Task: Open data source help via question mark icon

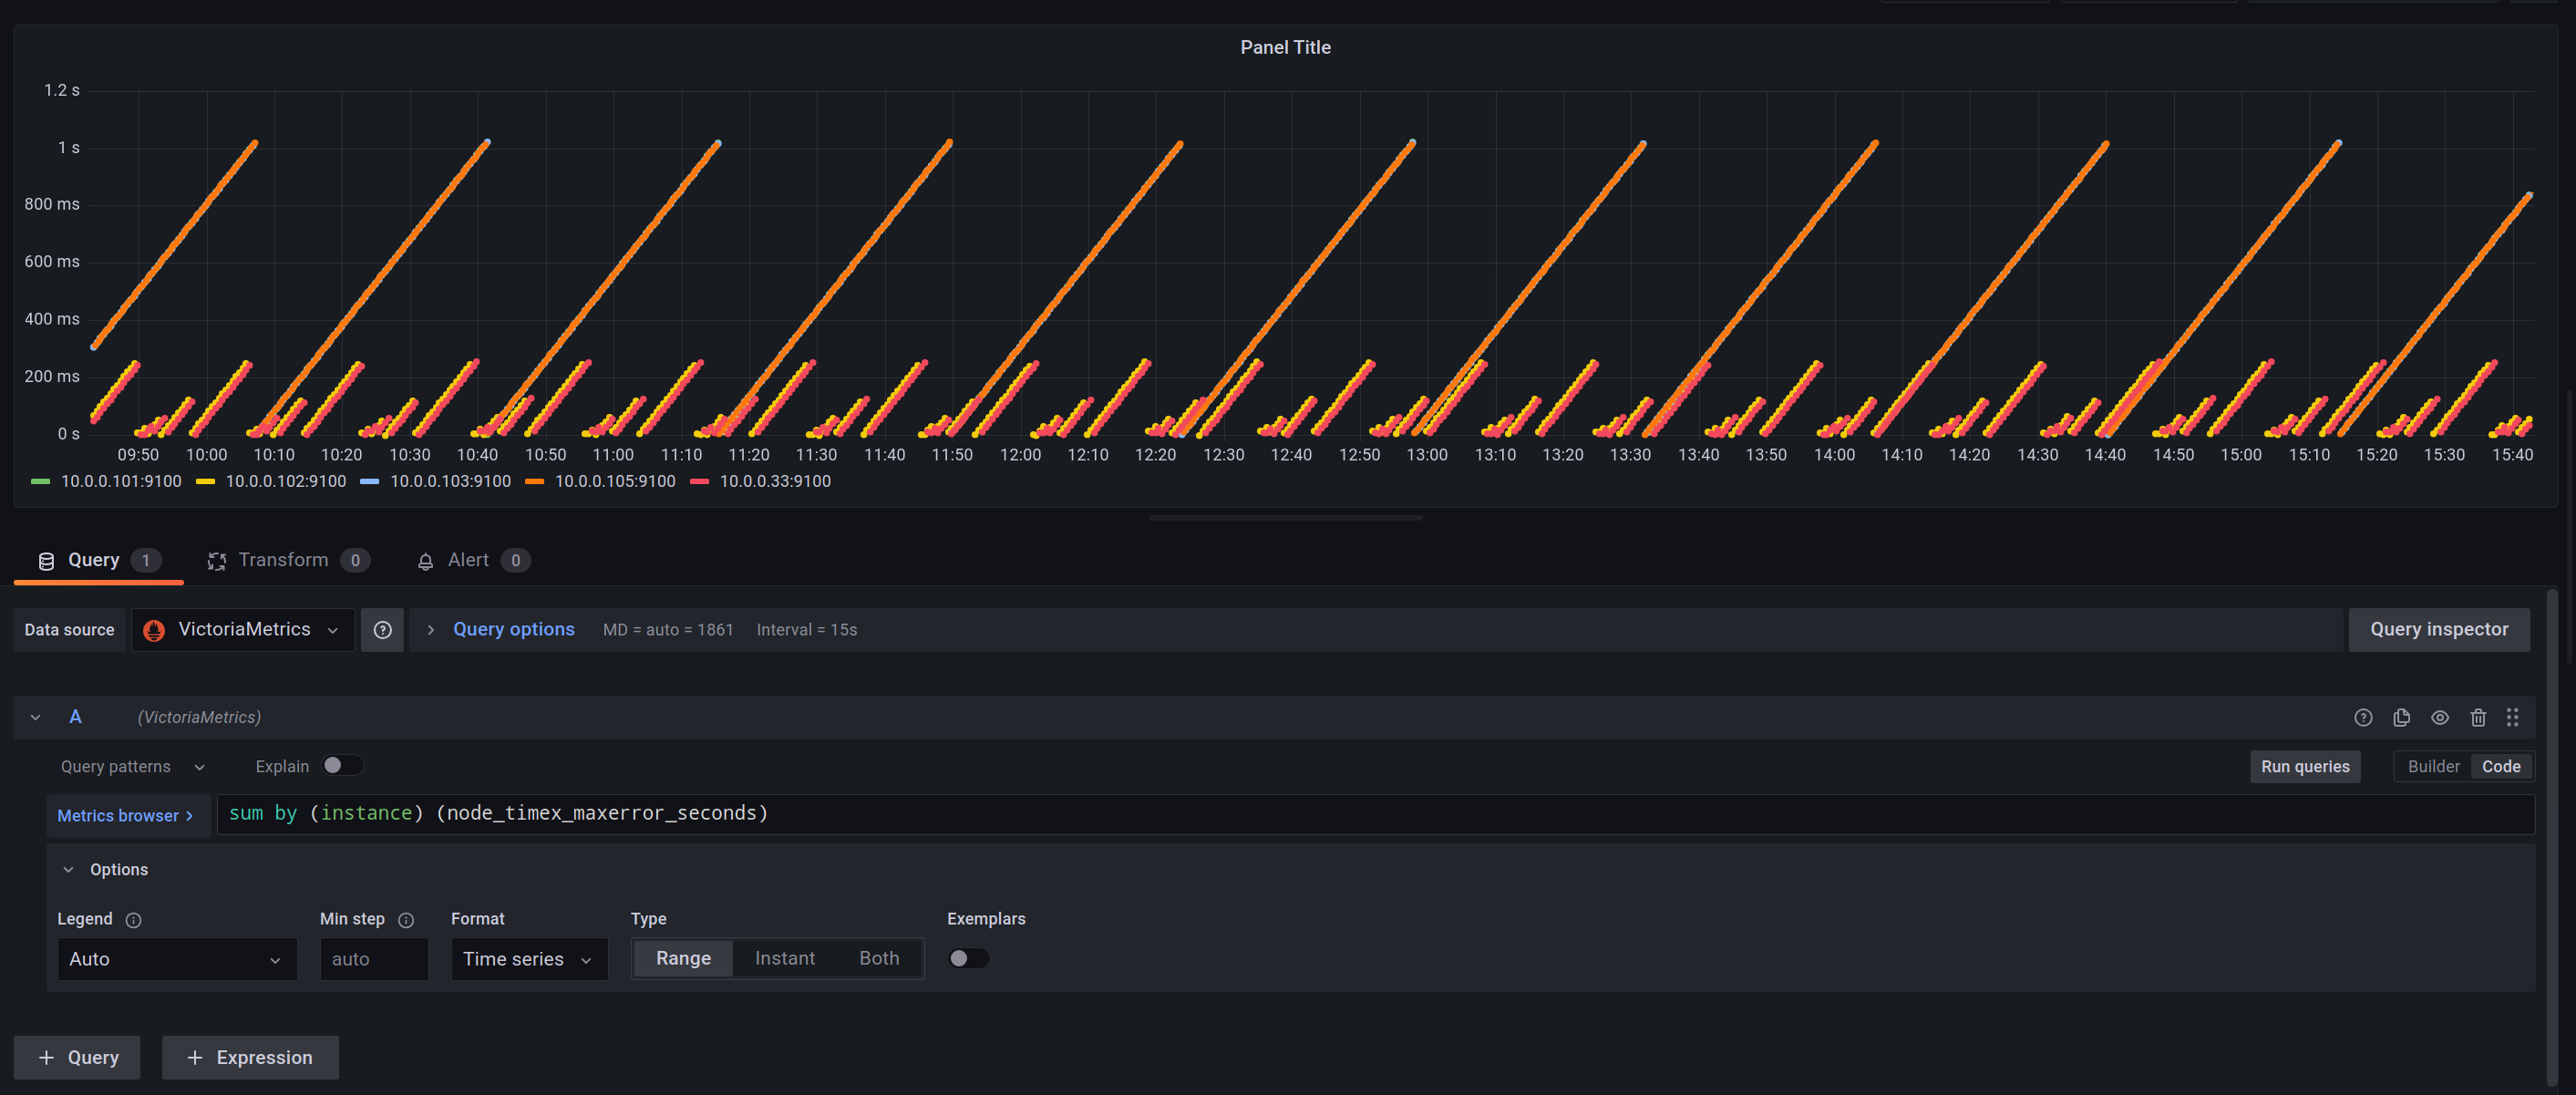Action: point(382,629)
